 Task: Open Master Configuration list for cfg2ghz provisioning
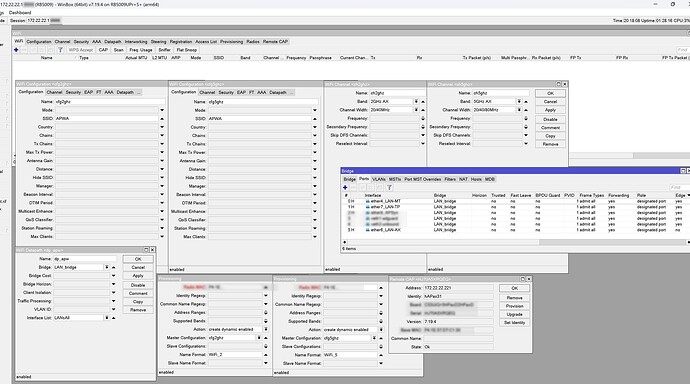[x=259, y=338]
